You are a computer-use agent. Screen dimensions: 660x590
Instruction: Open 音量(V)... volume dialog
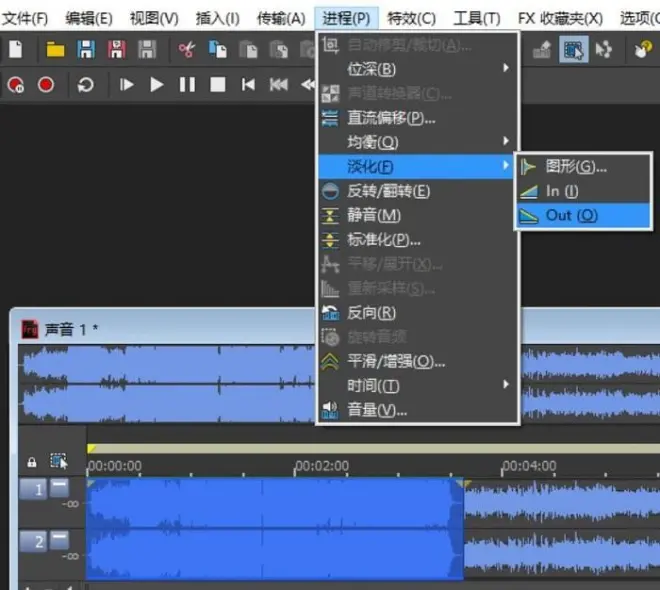(x=417, y=409)
